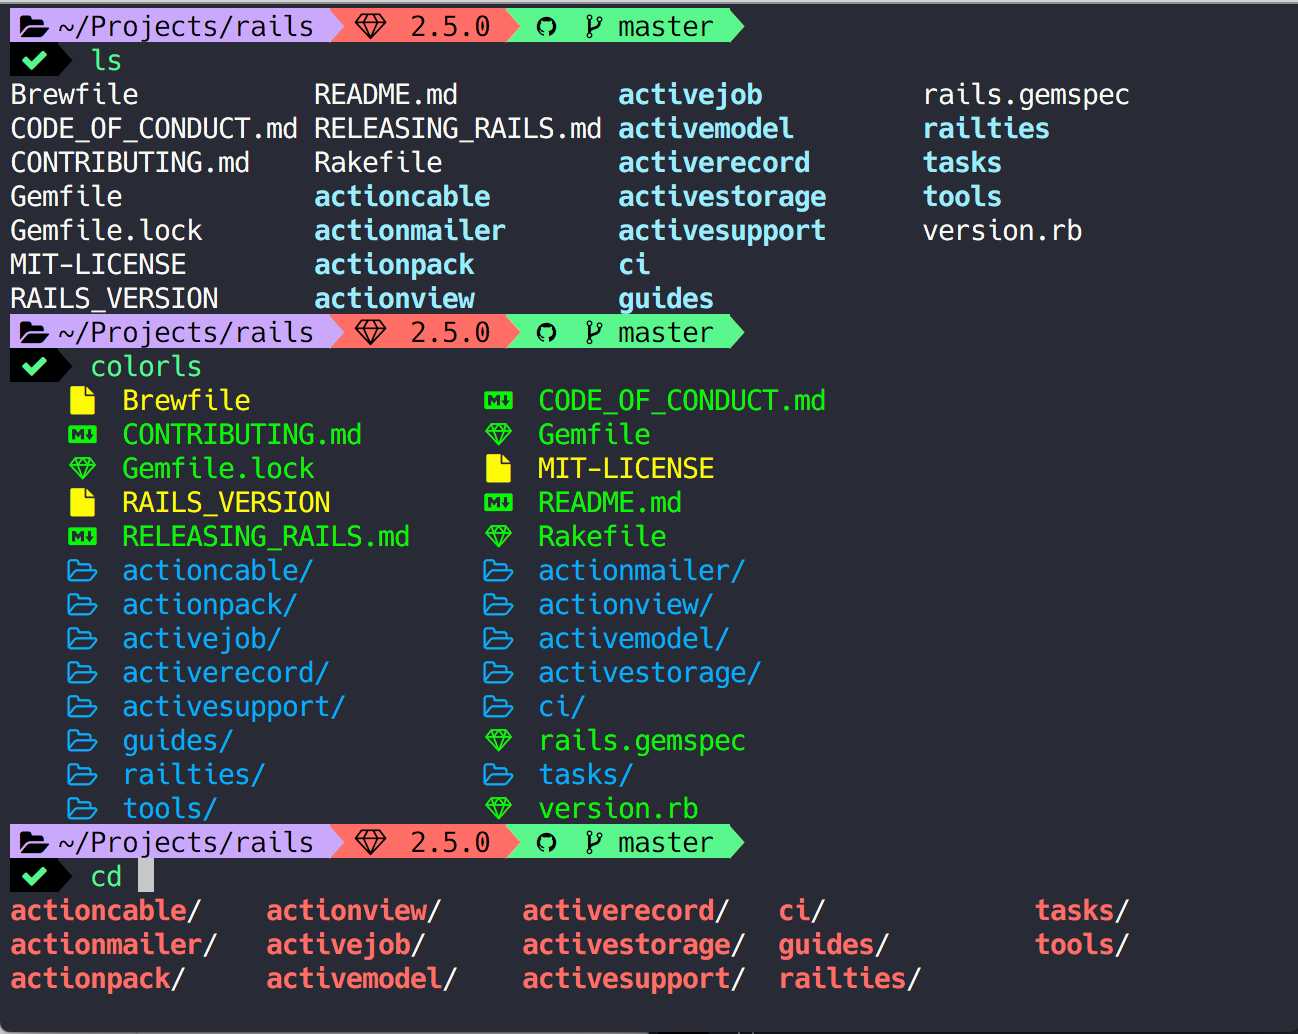Click 'actionmailer/' in the cd completion list

pyautogui.click(x=114, y=945)
